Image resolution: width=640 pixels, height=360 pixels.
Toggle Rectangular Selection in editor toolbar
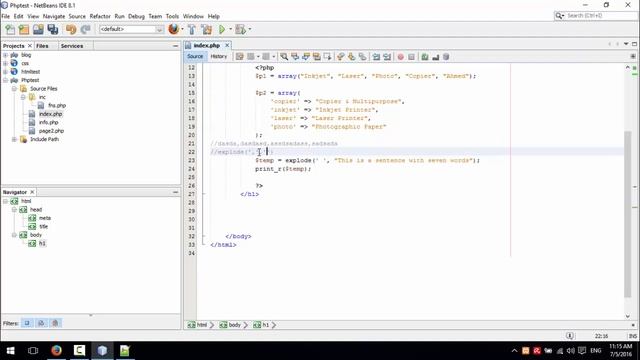tap(327, 57)
